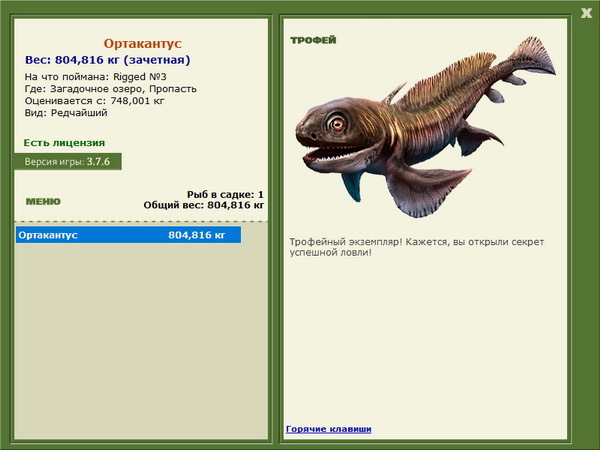Image resolution: width=600 pixels, height=450 pixels.
Task: Close the trophy window with X
Action: point(586,13)
